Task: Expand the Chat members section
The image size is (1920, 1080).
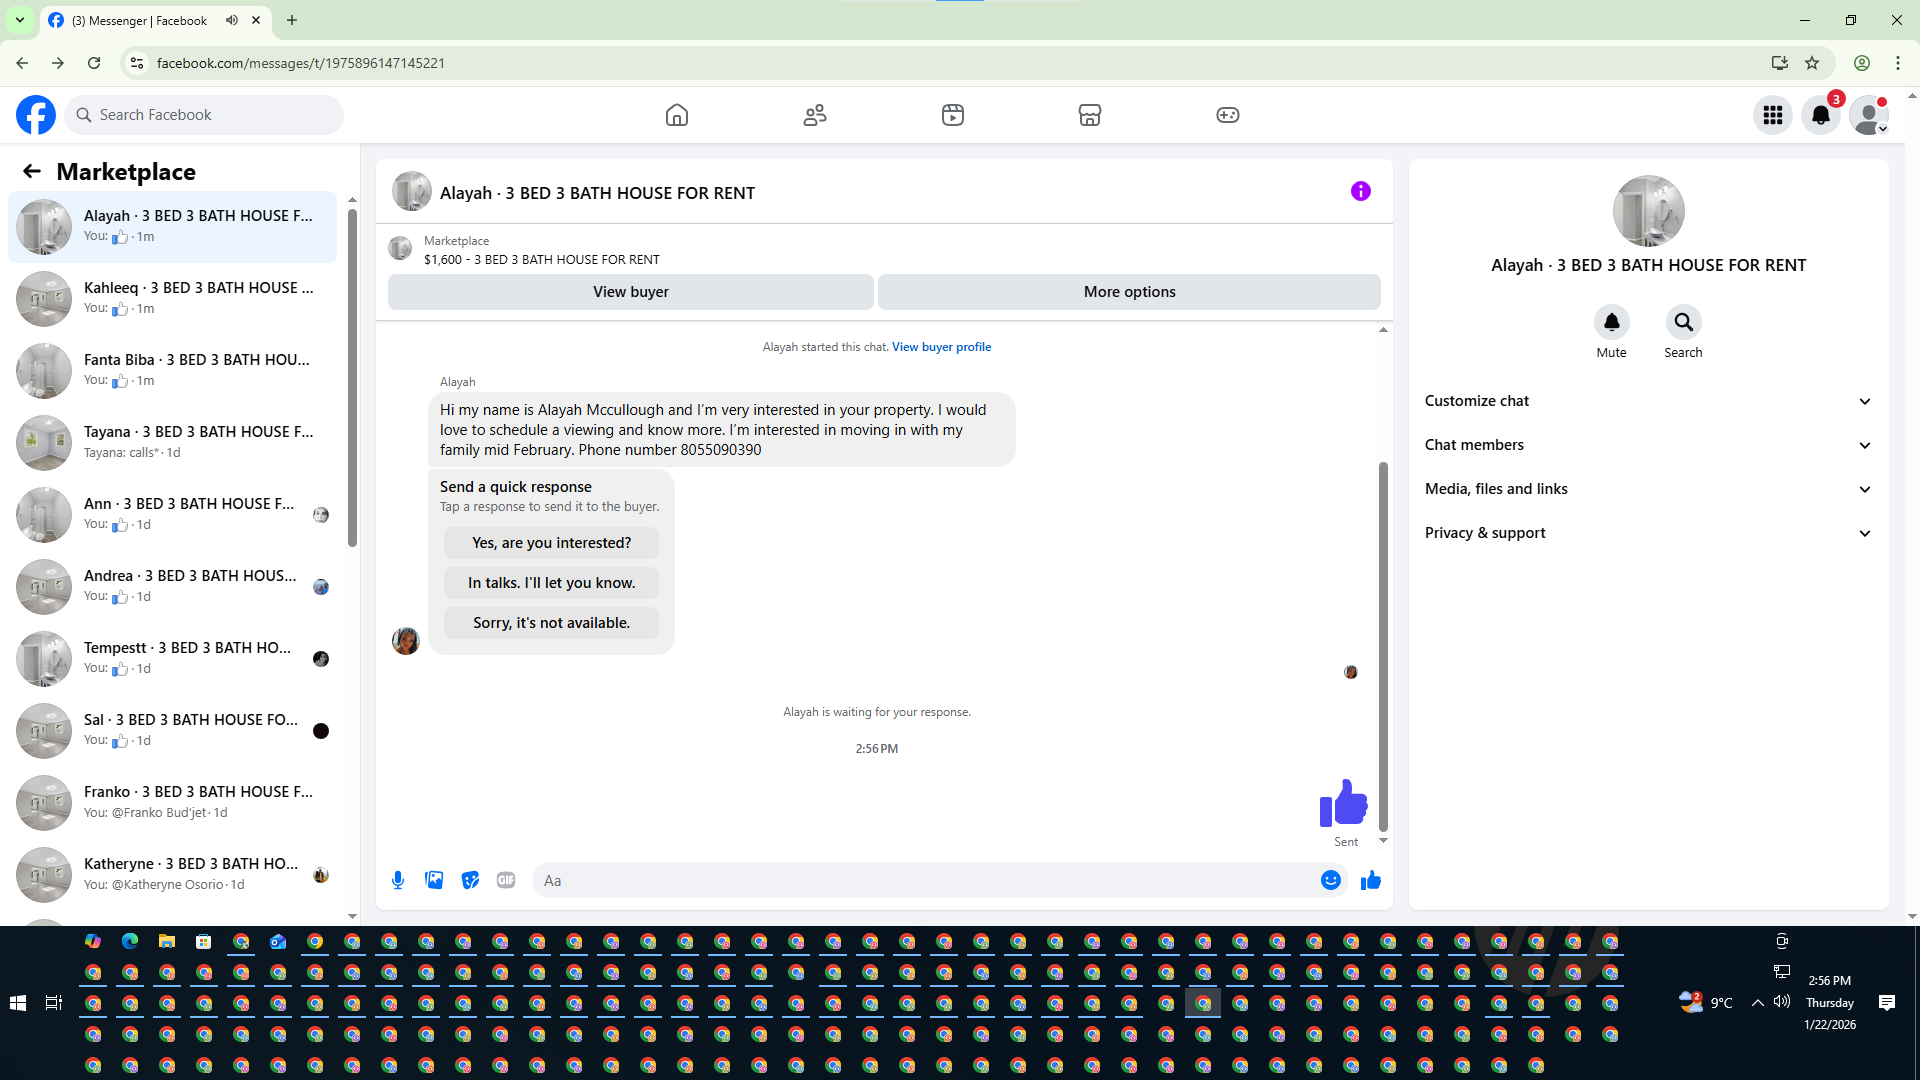Action: pyautogui.click(x=1649, y=445)
